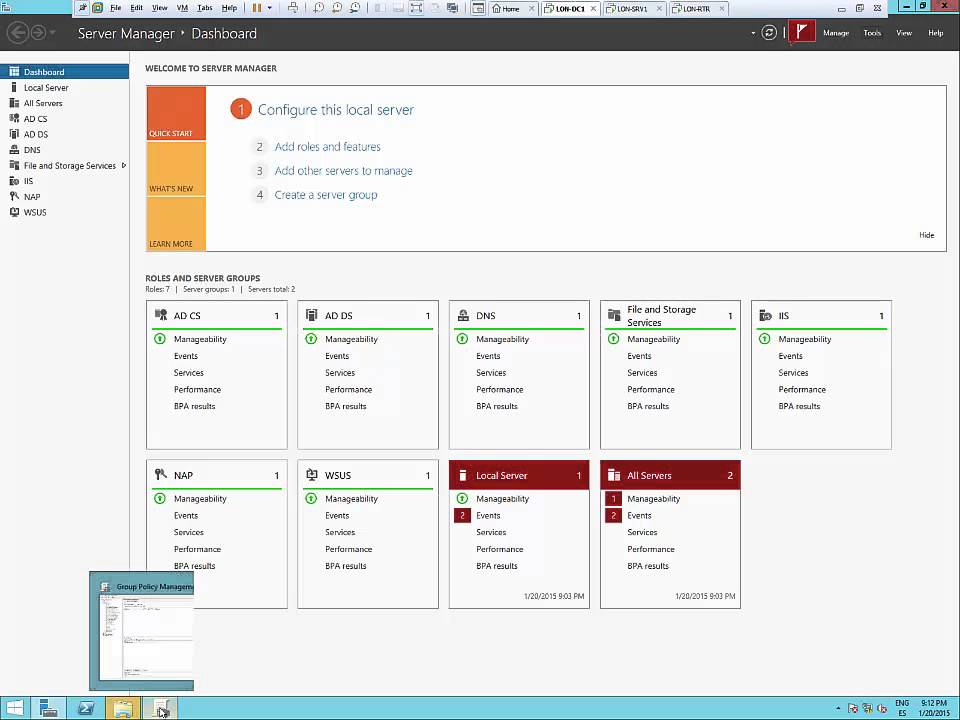This screenshot has height=720, width=960.
Task: Click the Dashboard icon in sidebar
Action: click(x=14, y=72)
